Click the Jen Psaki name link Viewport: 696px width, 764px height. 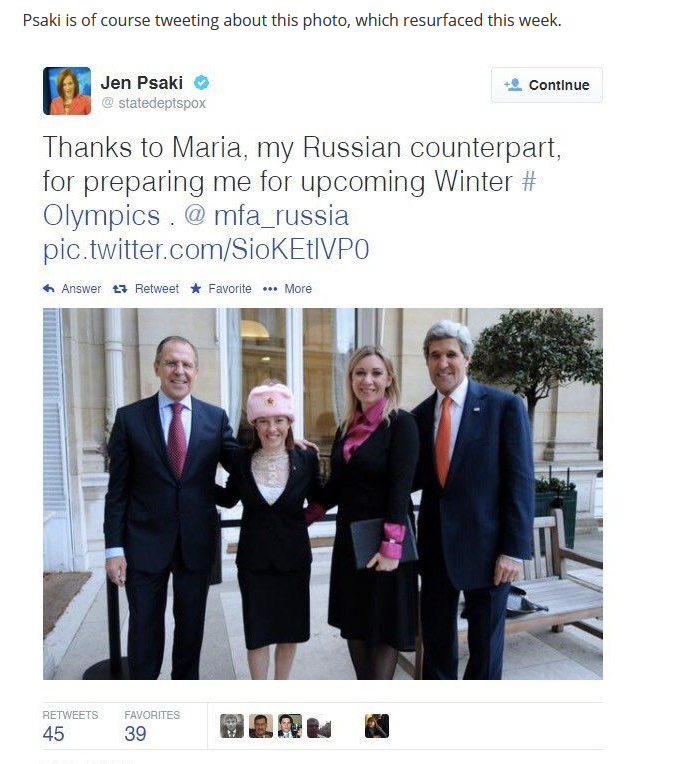point(142,82)
